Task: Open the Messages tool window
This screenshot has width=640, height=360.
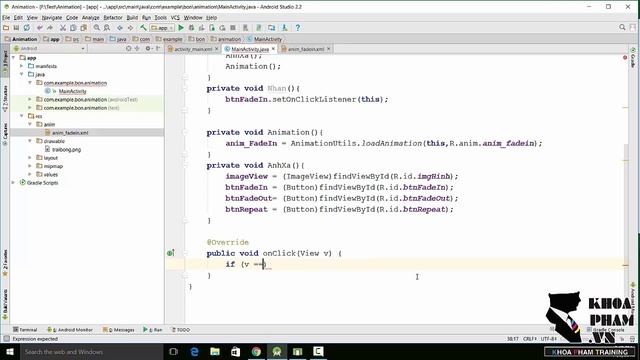Action: (119, 329)
